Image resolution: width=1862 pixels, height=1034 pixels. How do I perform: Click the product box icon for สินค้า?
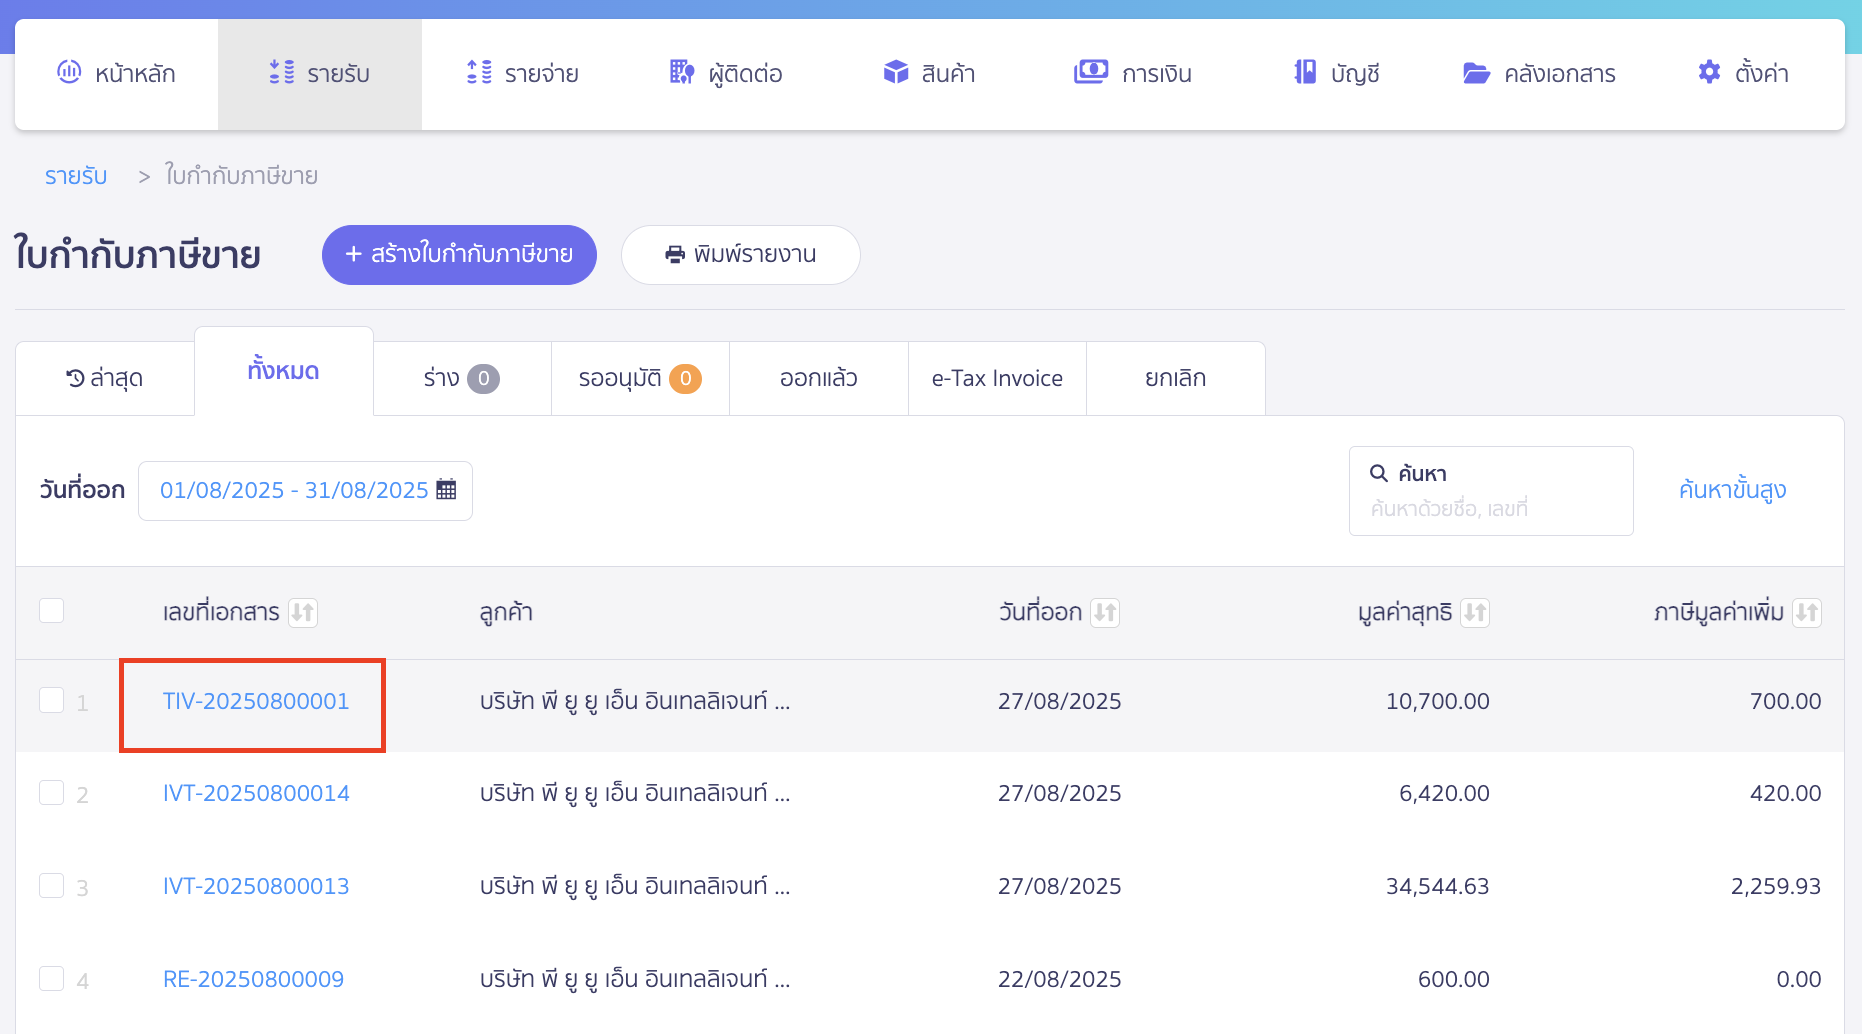click(x=895, y=72)
